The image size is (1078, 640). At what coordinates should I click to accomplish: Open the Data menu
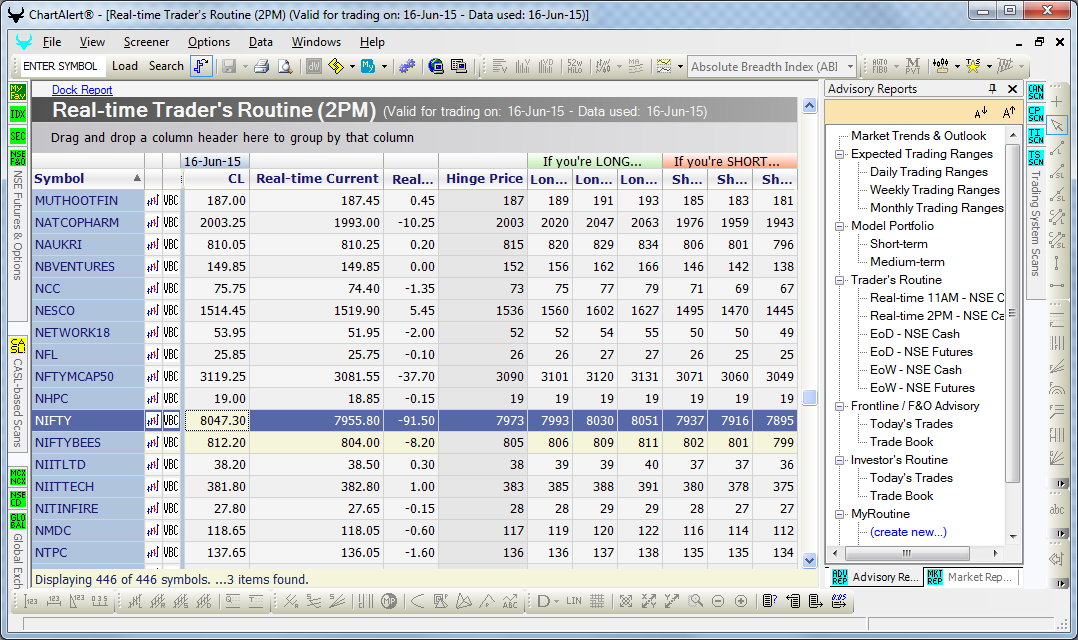[261, 42]
